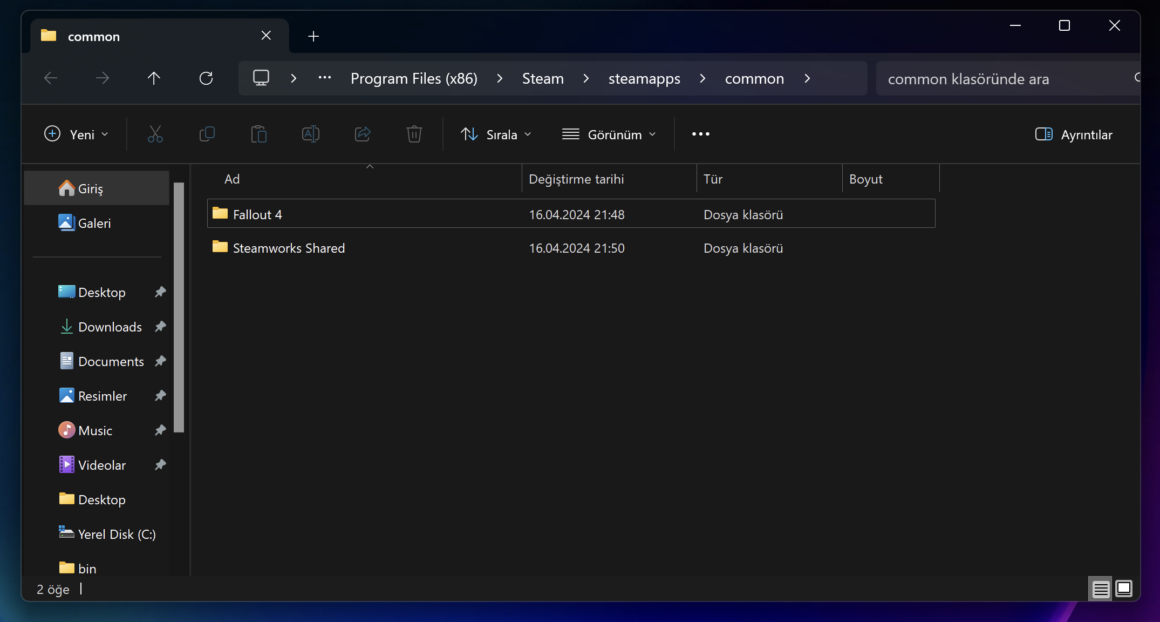Open the Görünüm view dropdown

tap(609, 135)
